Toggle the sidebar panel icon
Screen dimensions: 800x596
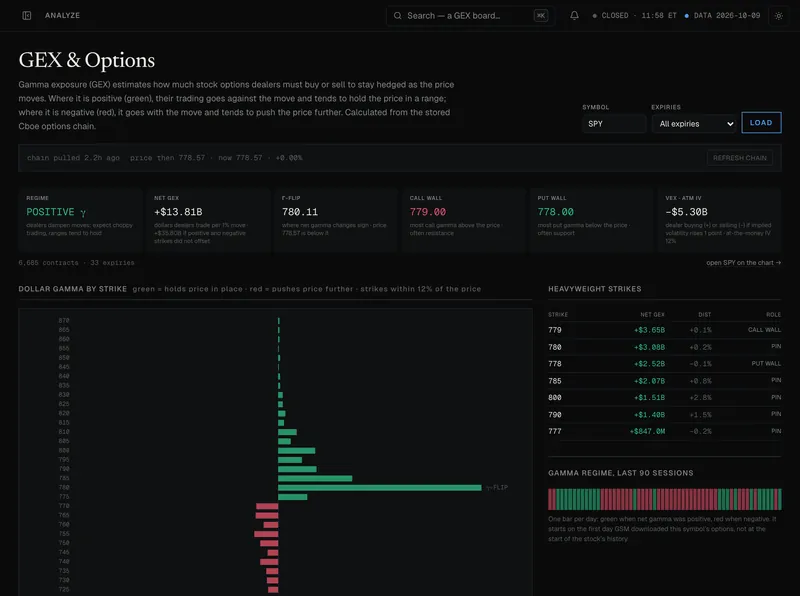point(27,15)
